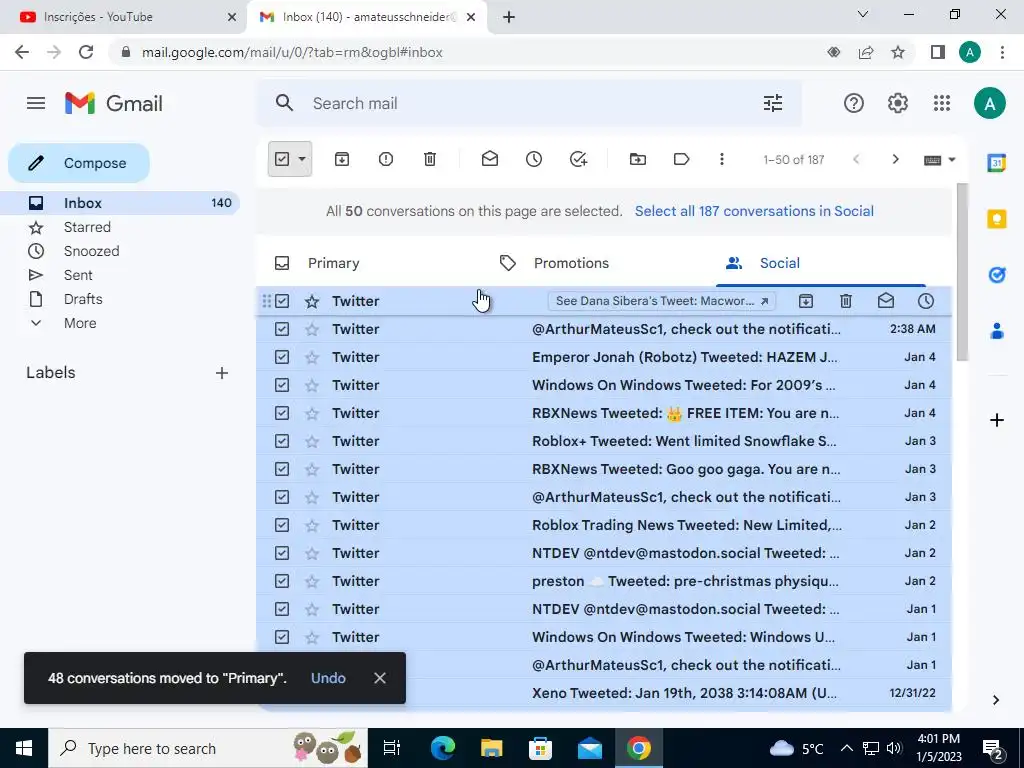The width and height of the screenshot is (1024, 768).
Task: Uncheck the RBXNews FREE ITEM email checkbox
Action: point(281,413)
